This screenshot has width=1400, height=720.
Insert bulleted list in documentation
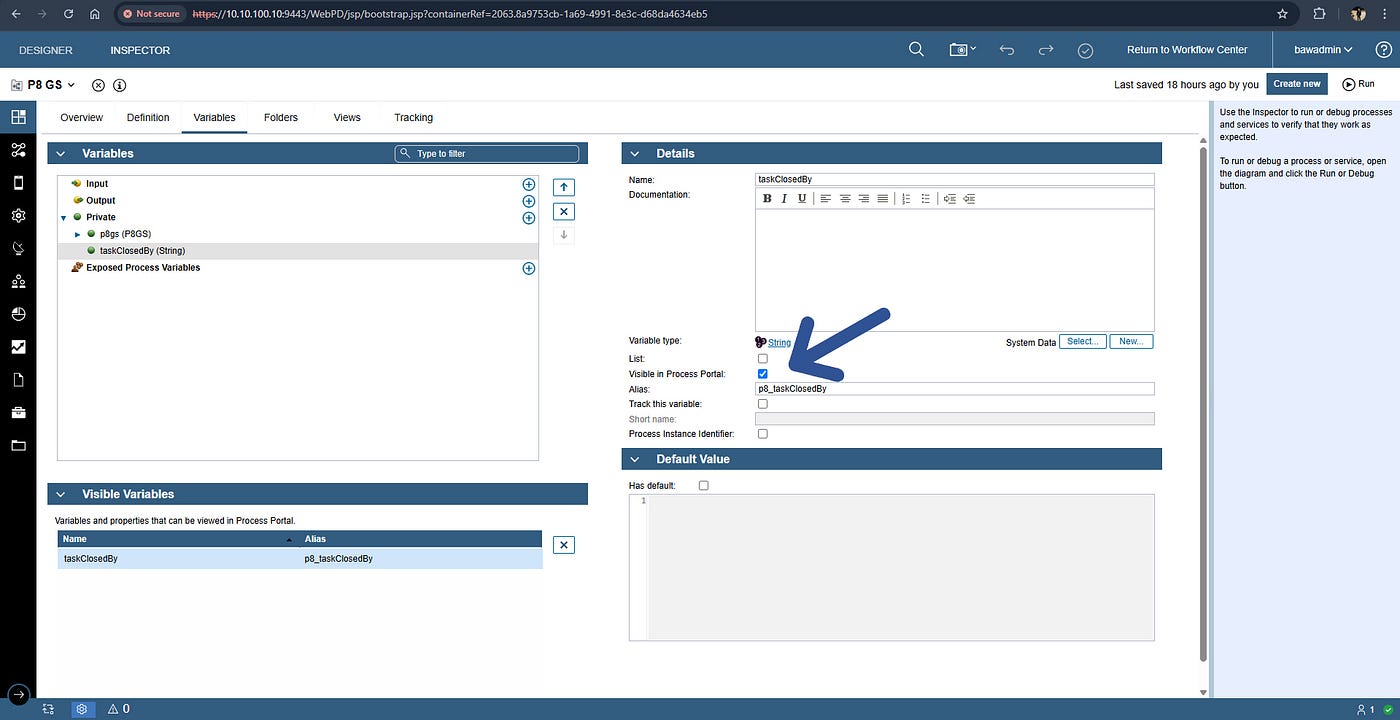tap(925, 199)
